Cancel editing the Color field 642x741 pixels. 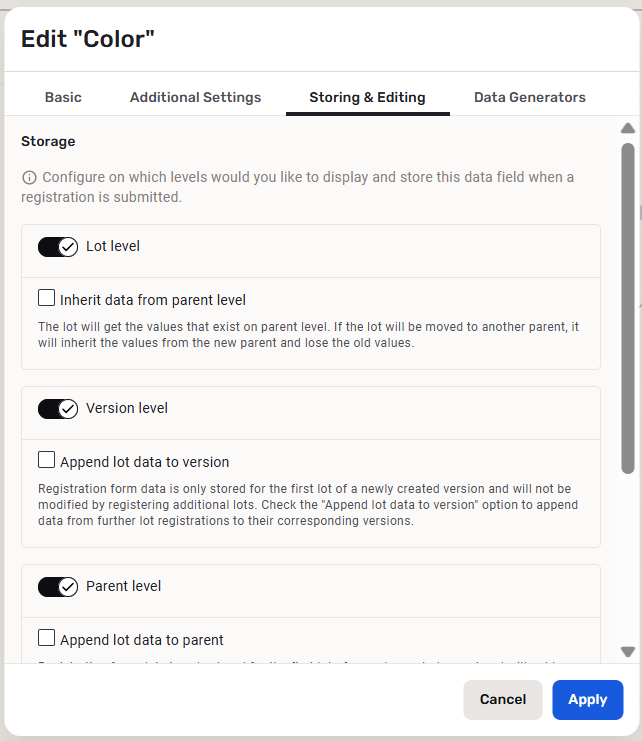pos(502,700)
